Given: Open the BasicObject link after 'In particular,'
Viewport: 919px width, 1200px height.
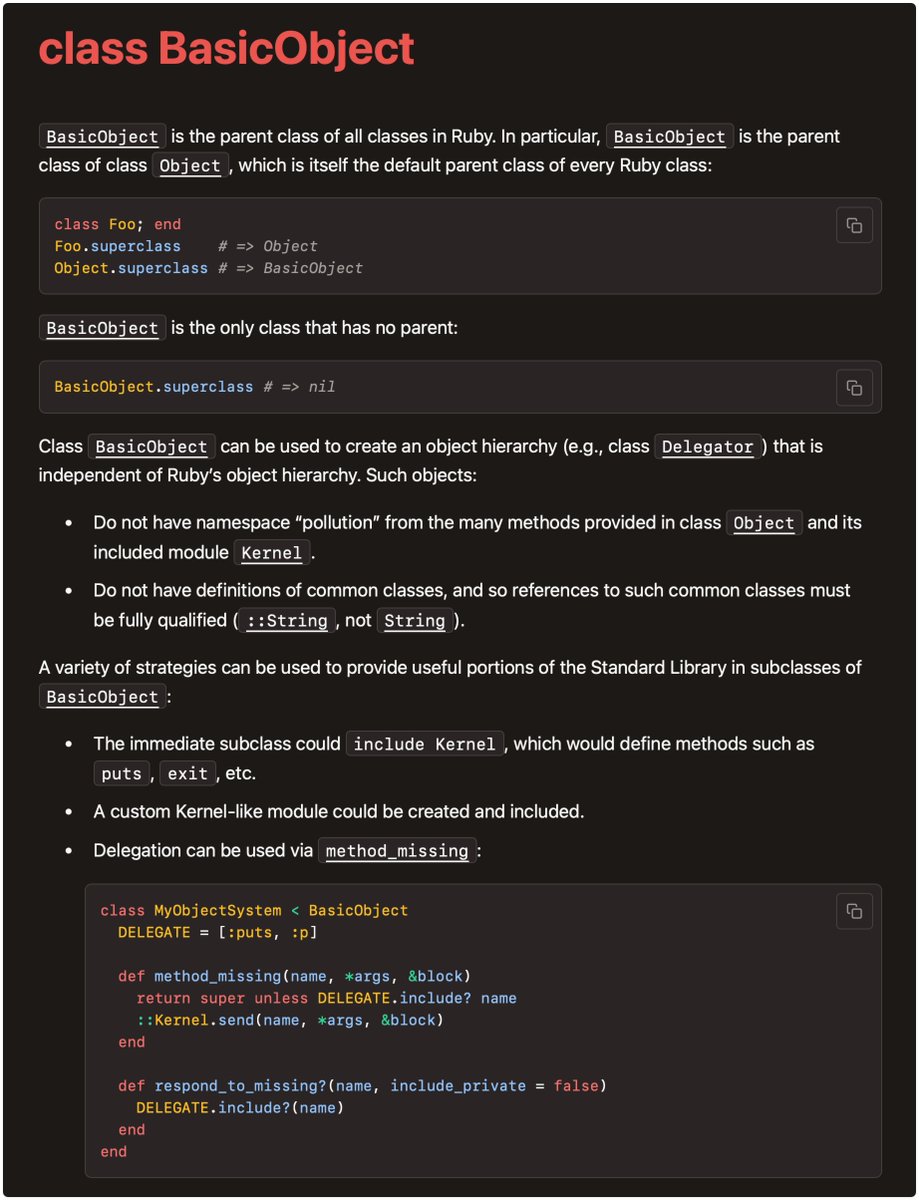Looking at the screenshot, I should [670, 137].
